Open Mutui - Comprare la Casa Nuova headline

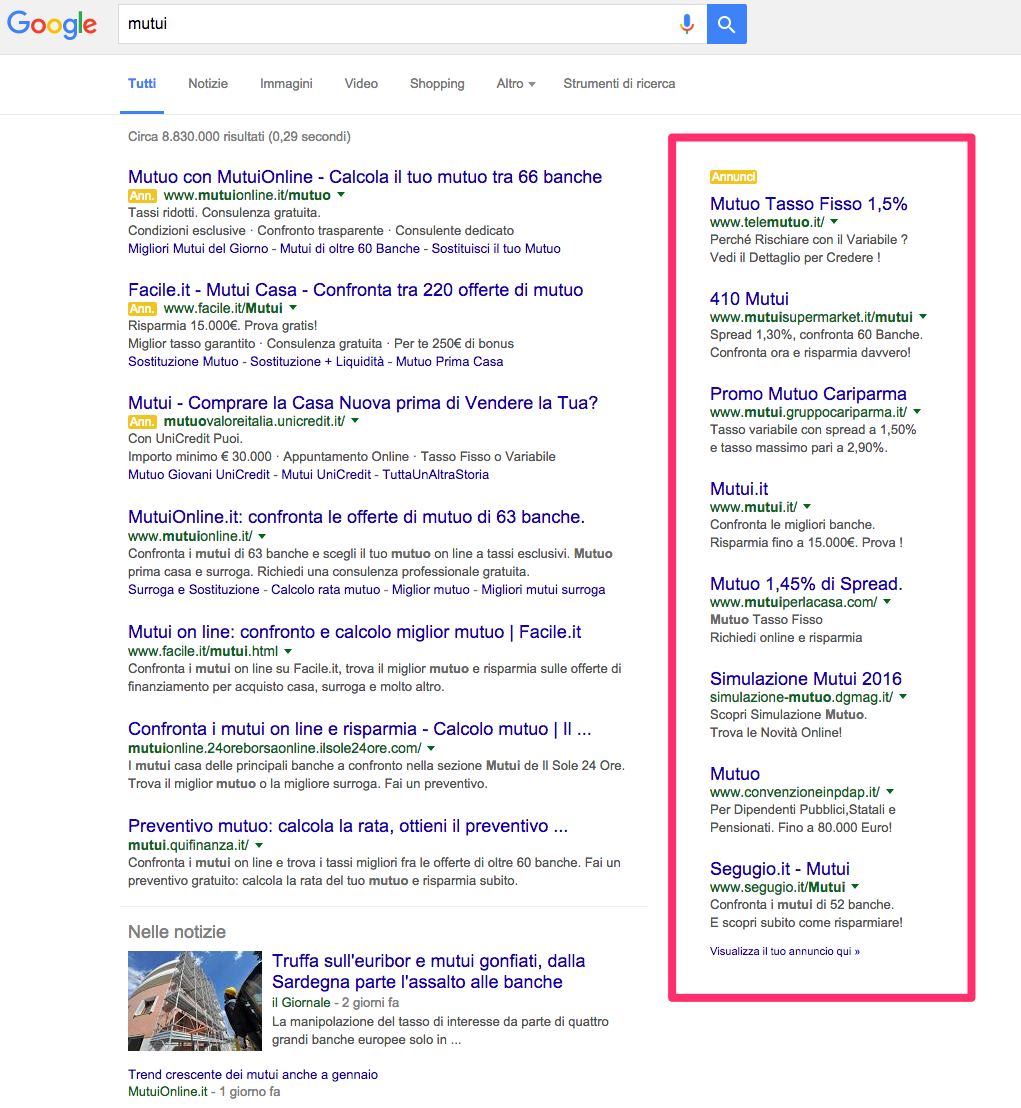(x=362, y=403)
